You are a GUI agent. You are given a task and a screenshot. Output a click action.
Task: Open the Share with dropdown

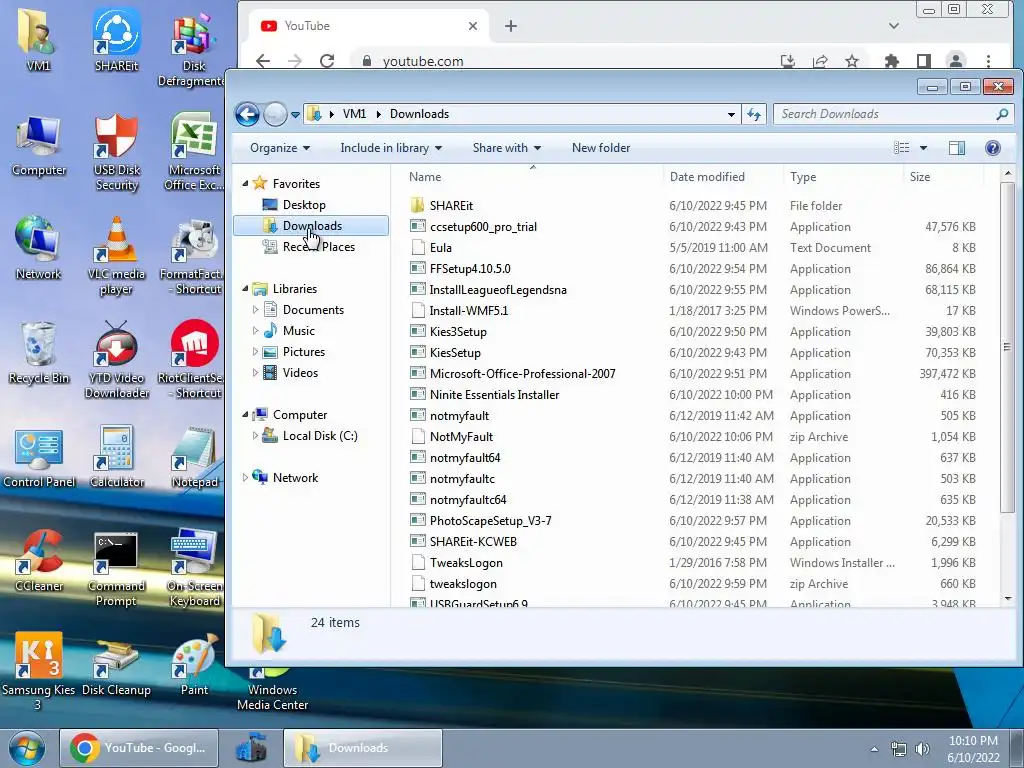[507, 148]
